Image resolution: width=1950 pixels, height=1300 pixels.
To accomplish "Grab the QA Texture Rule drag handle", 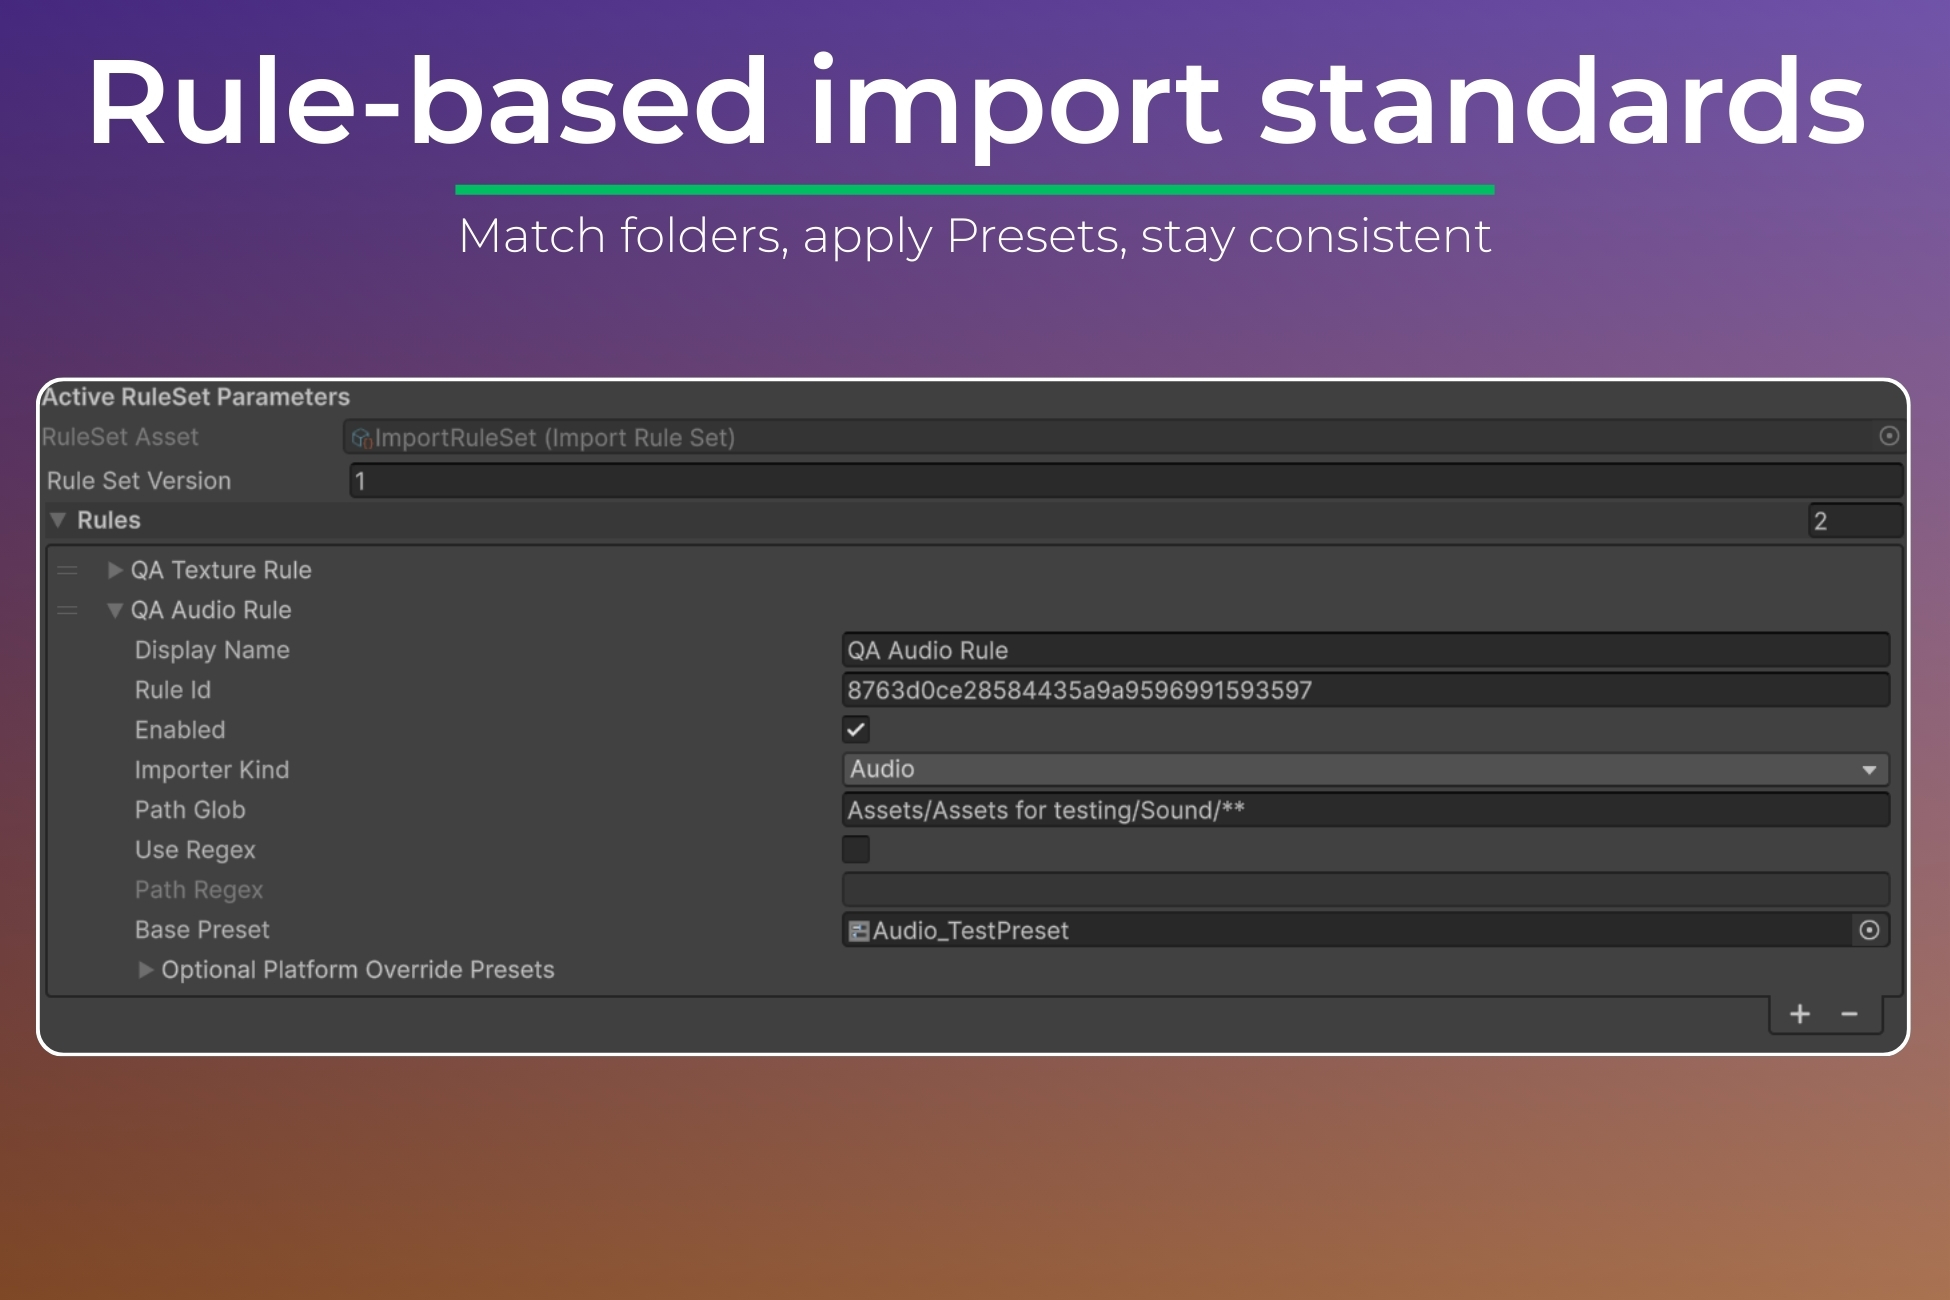I will (68, 570).
